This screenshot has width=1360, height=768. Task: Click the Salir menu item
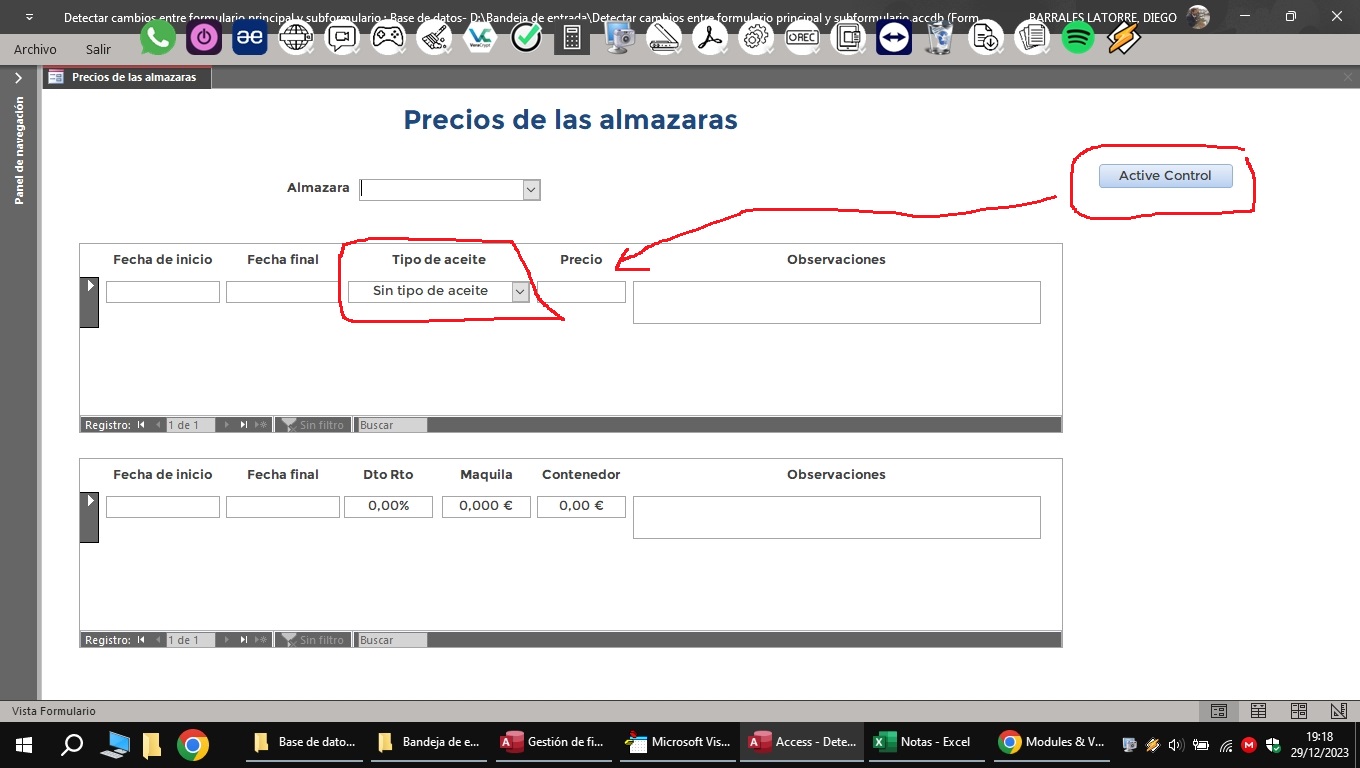tap(98, 49)
